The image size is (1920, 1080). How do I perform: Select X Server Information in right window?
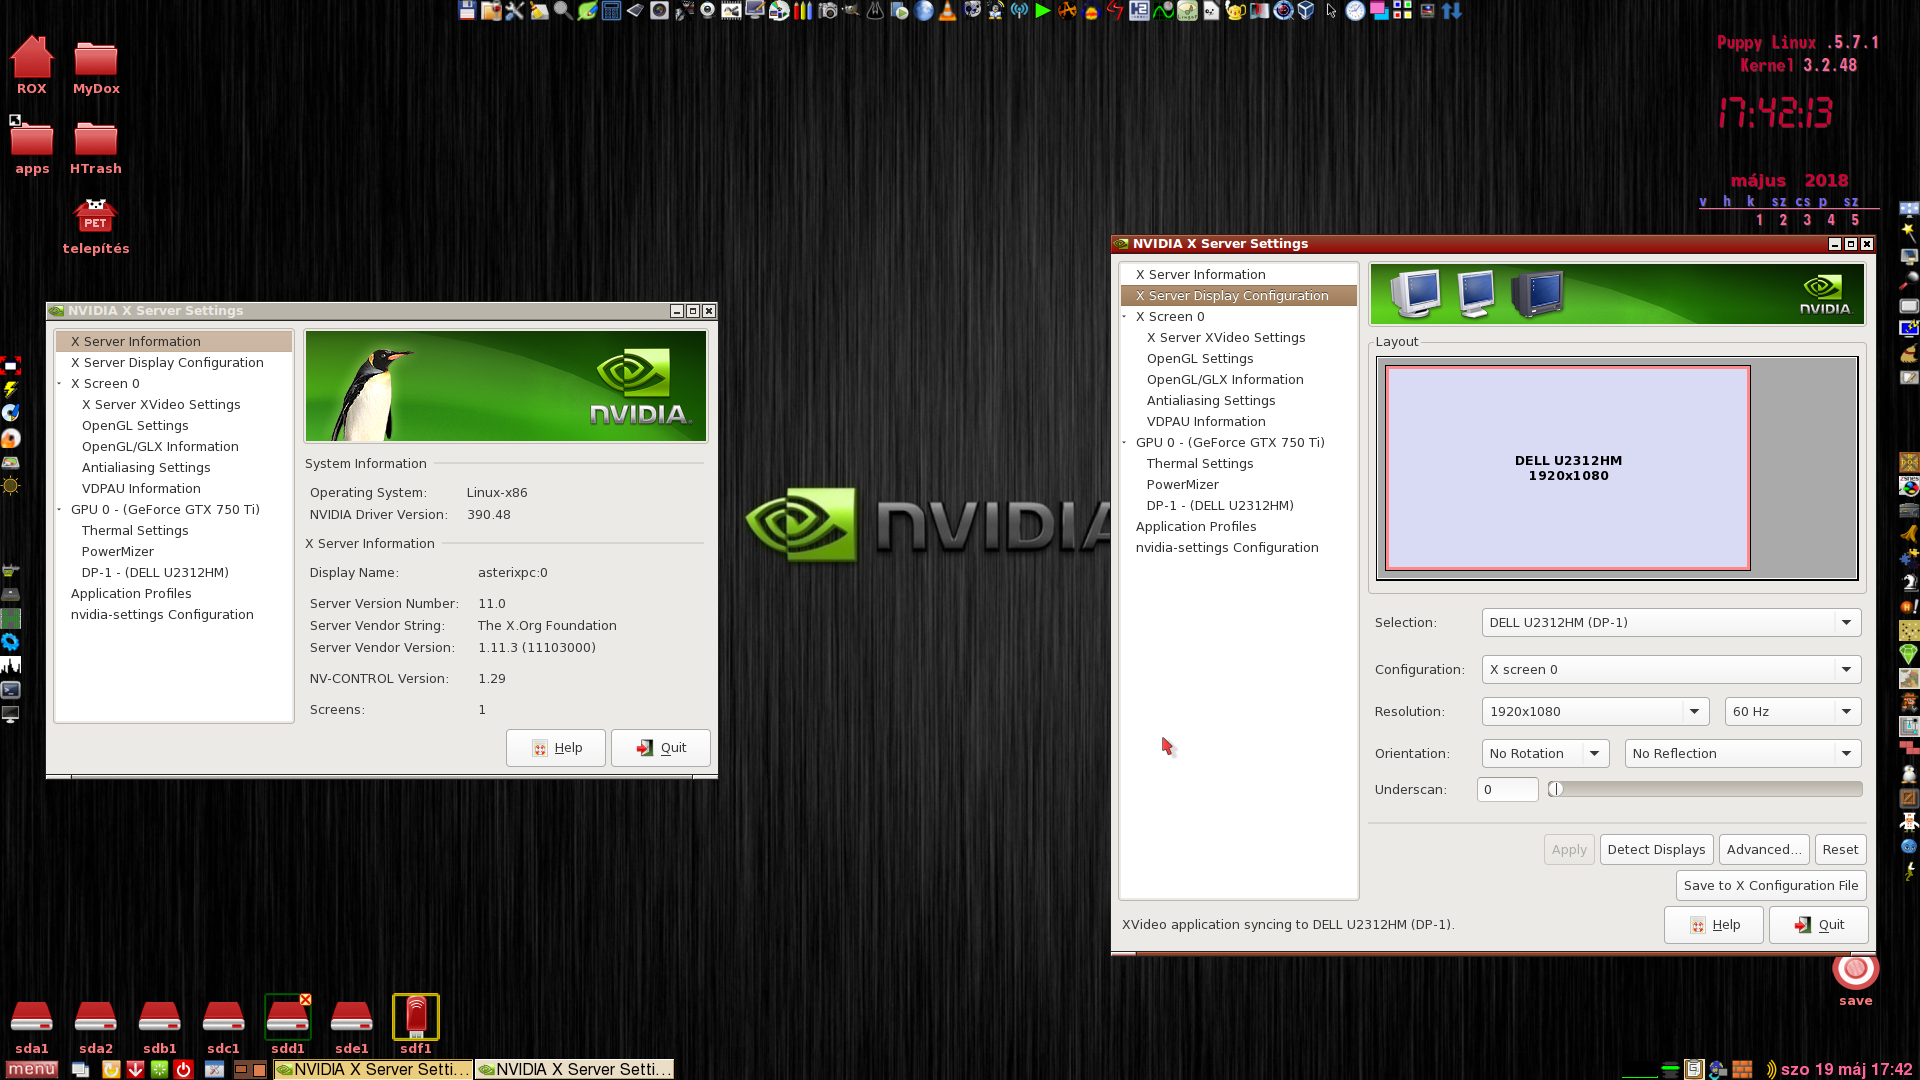(x=1200, y=274)
